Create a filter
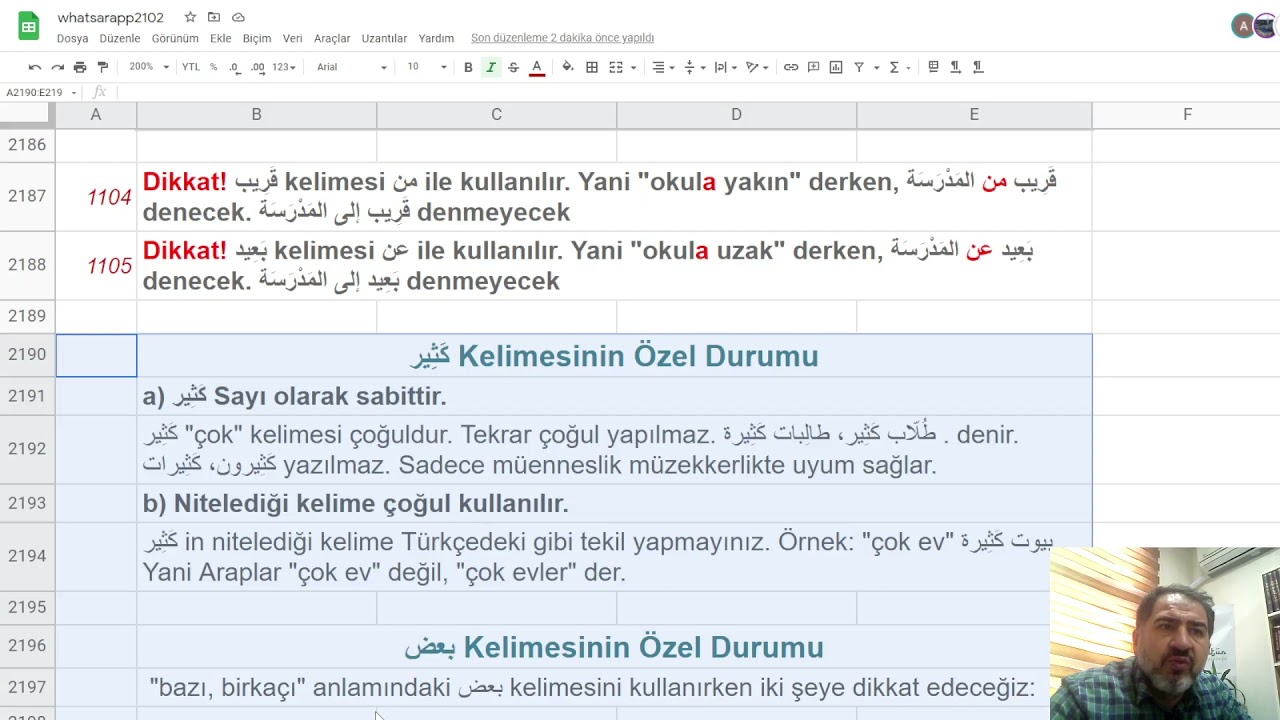Image resolution: width=1280 pixels, height=720 pixels. tap(859, 67)
